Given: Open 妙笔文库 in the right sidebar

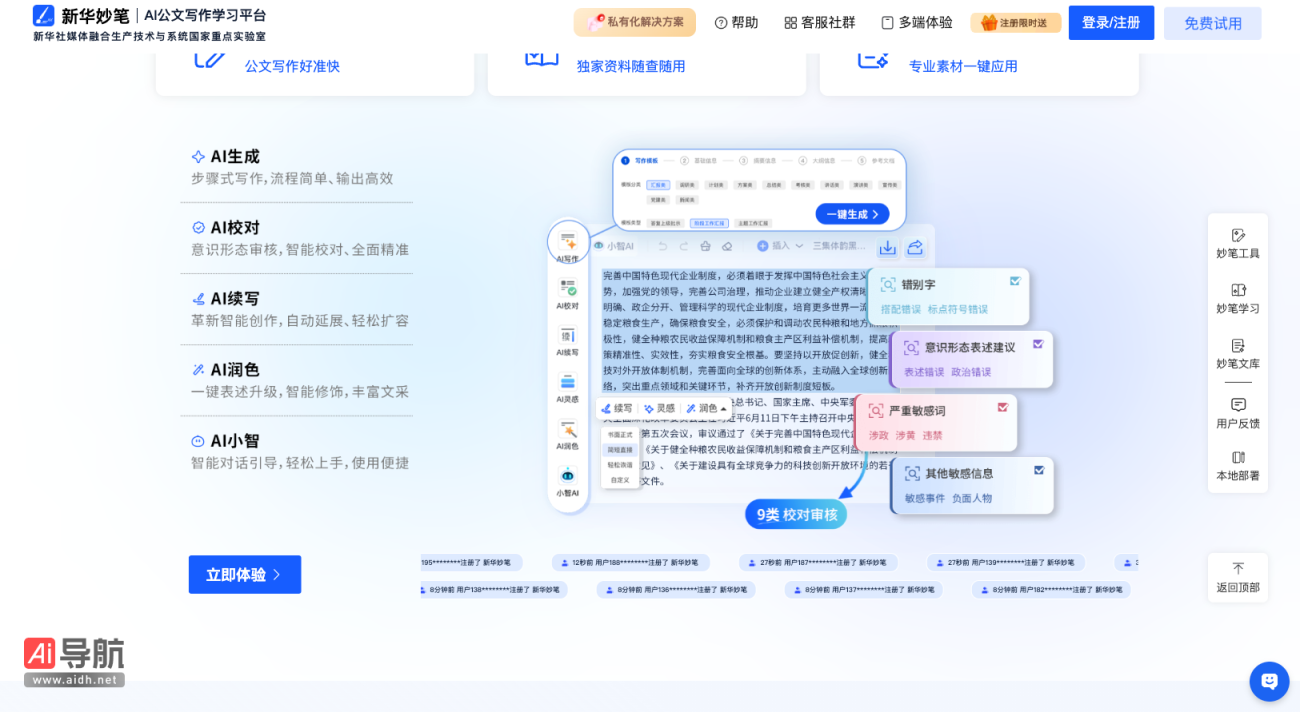Looking at the screenshot, I should pyautogui.click(x=1238, y=353).
